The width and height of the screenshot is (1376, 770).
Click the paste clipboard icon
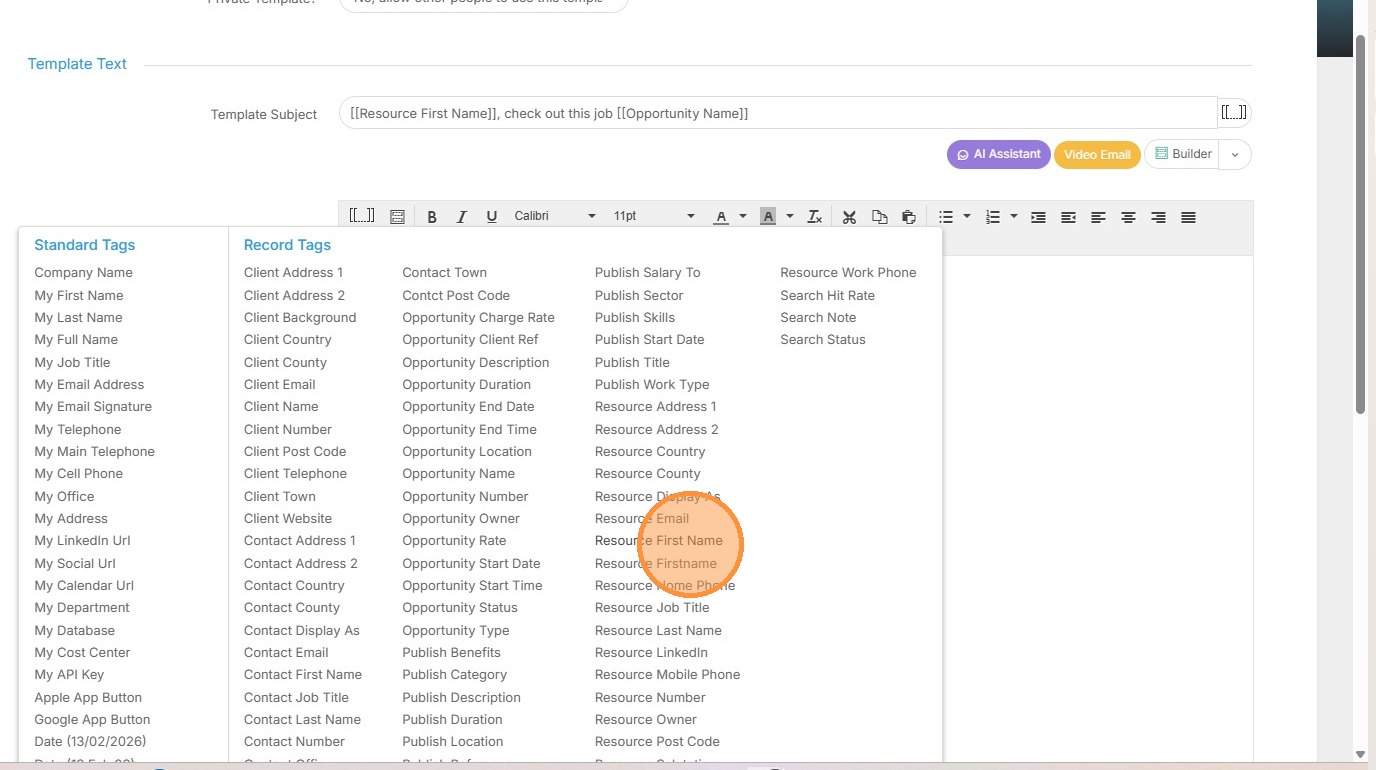pyautogui.click(x=908, y=217)
